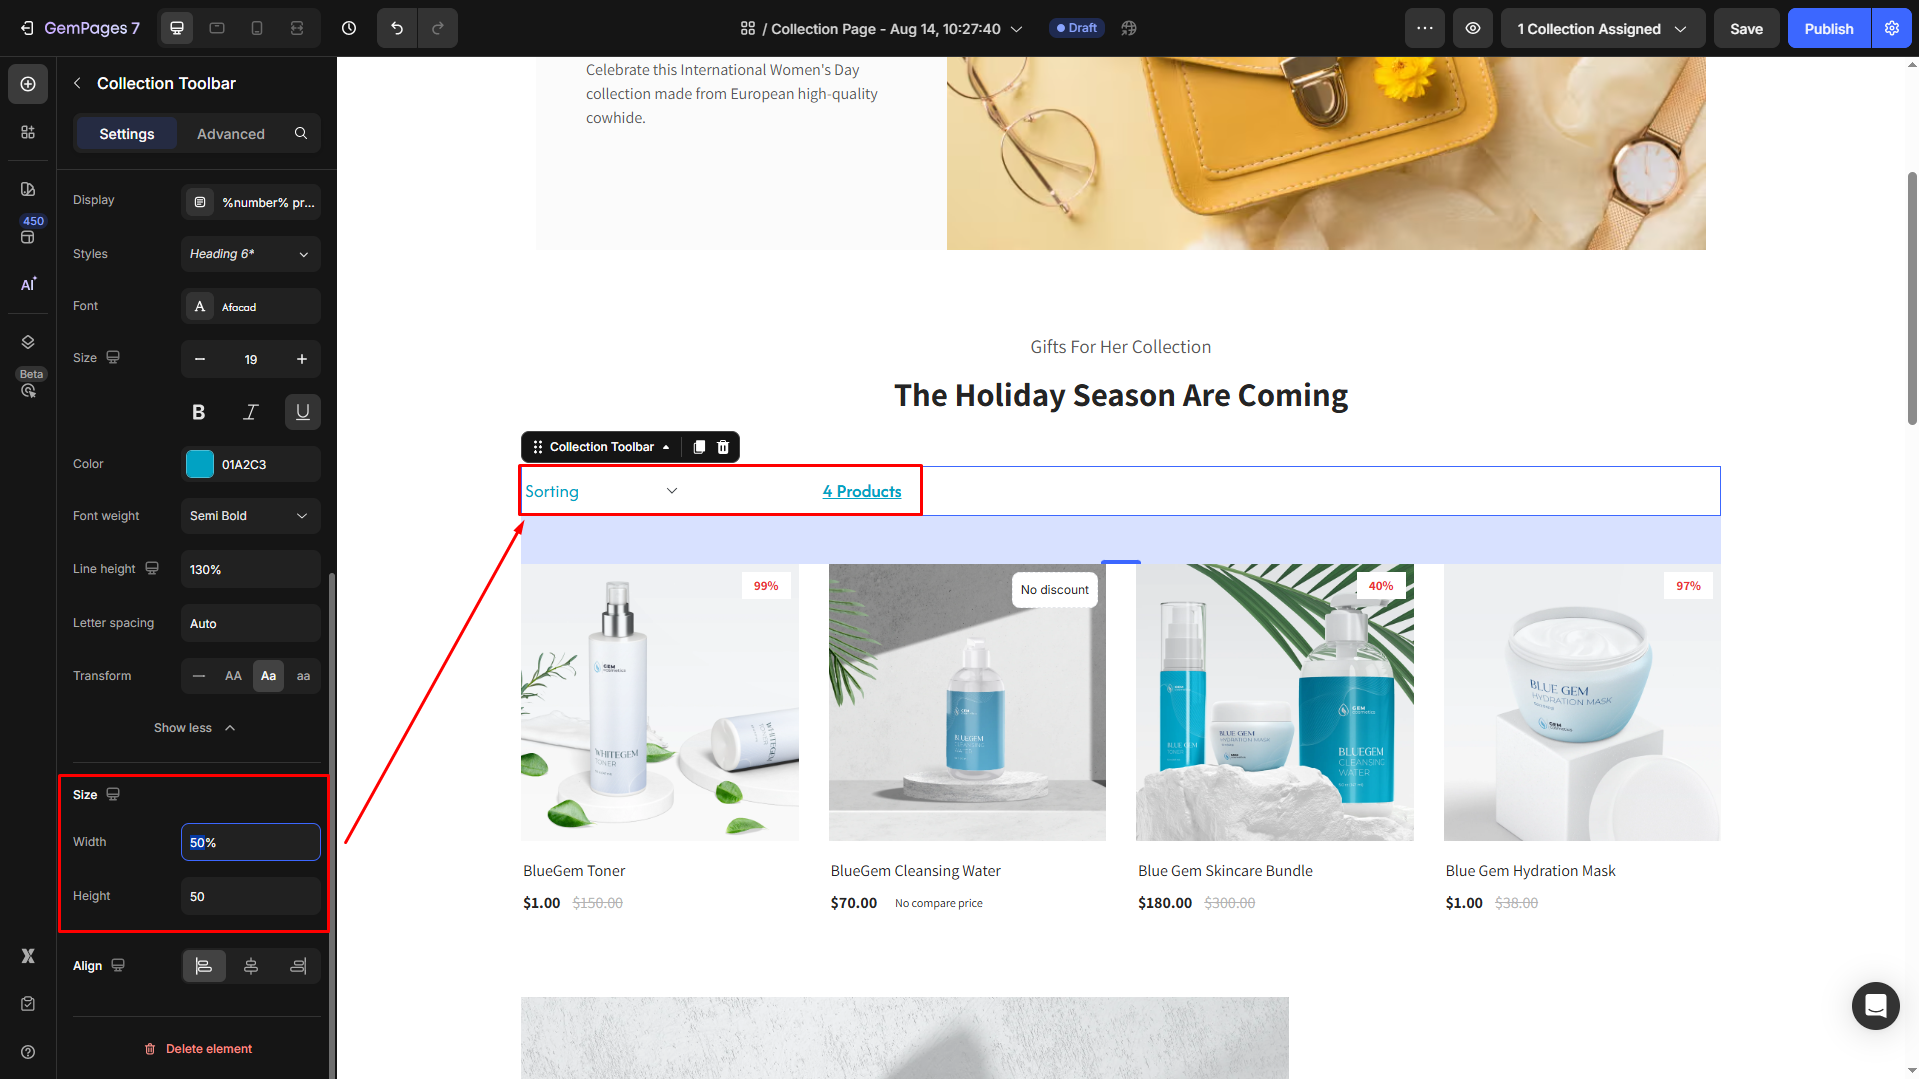Select center align icon
The height and width of the screenshot is (1079, 1919).
tap(251, 966)
